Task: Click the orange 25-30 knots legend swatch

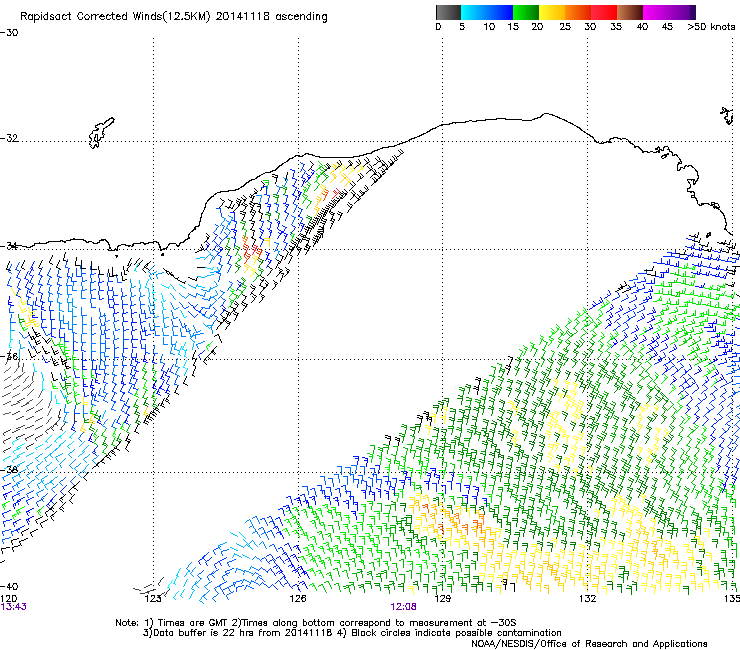Action: [578, 12]
